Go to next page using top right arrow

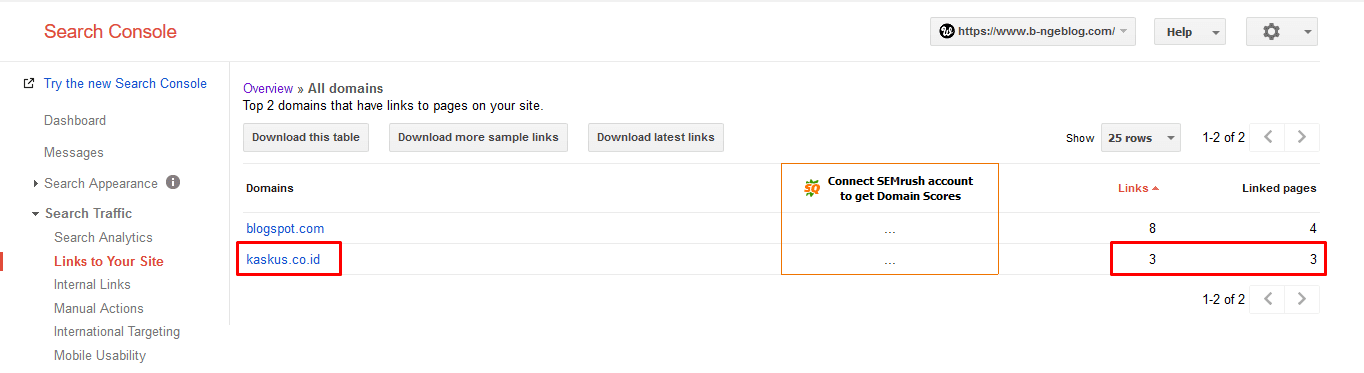[1301, 138]
